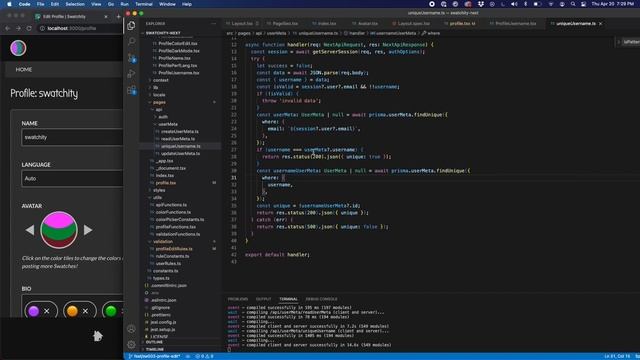Click the Dropbox icon in menu bar

point(481,4)
